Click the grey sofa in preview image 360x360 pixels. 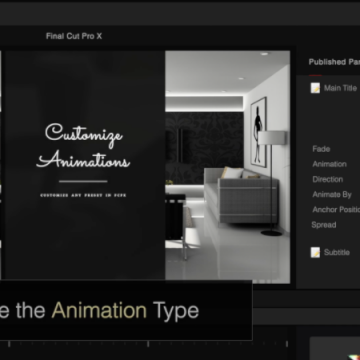click(241, 195)
